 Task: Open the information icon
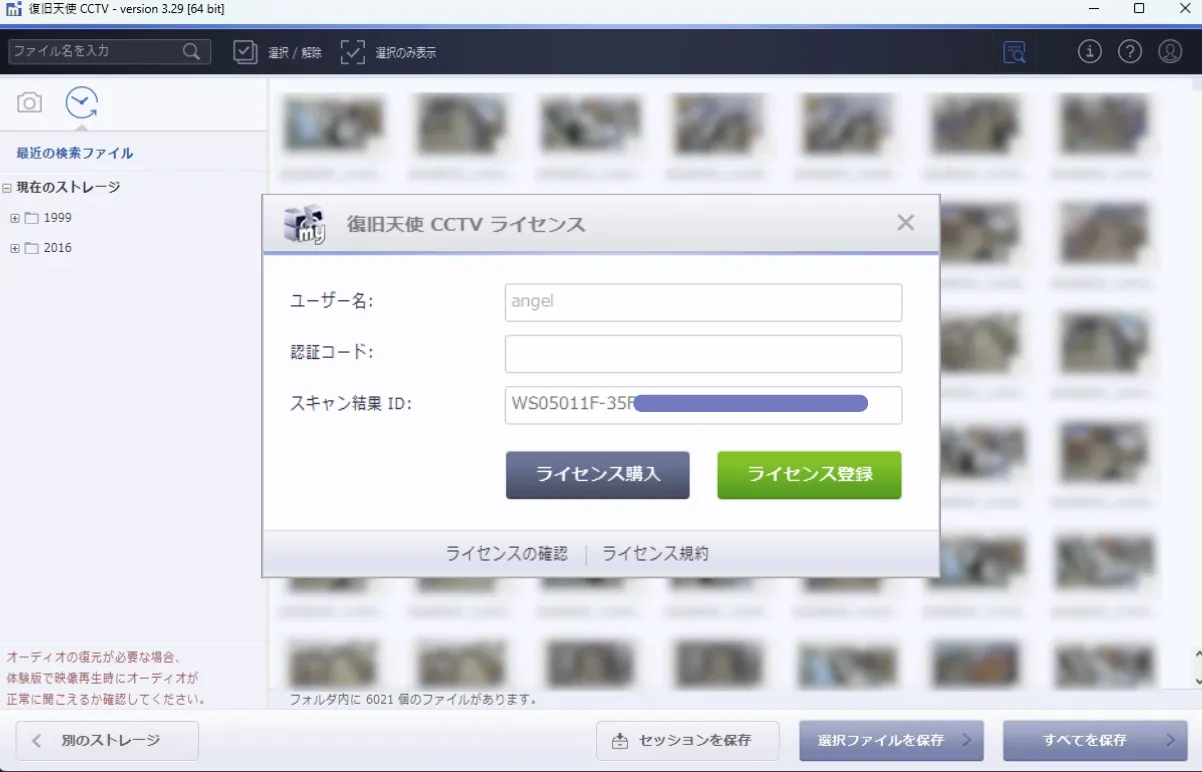coord(1090,52)
